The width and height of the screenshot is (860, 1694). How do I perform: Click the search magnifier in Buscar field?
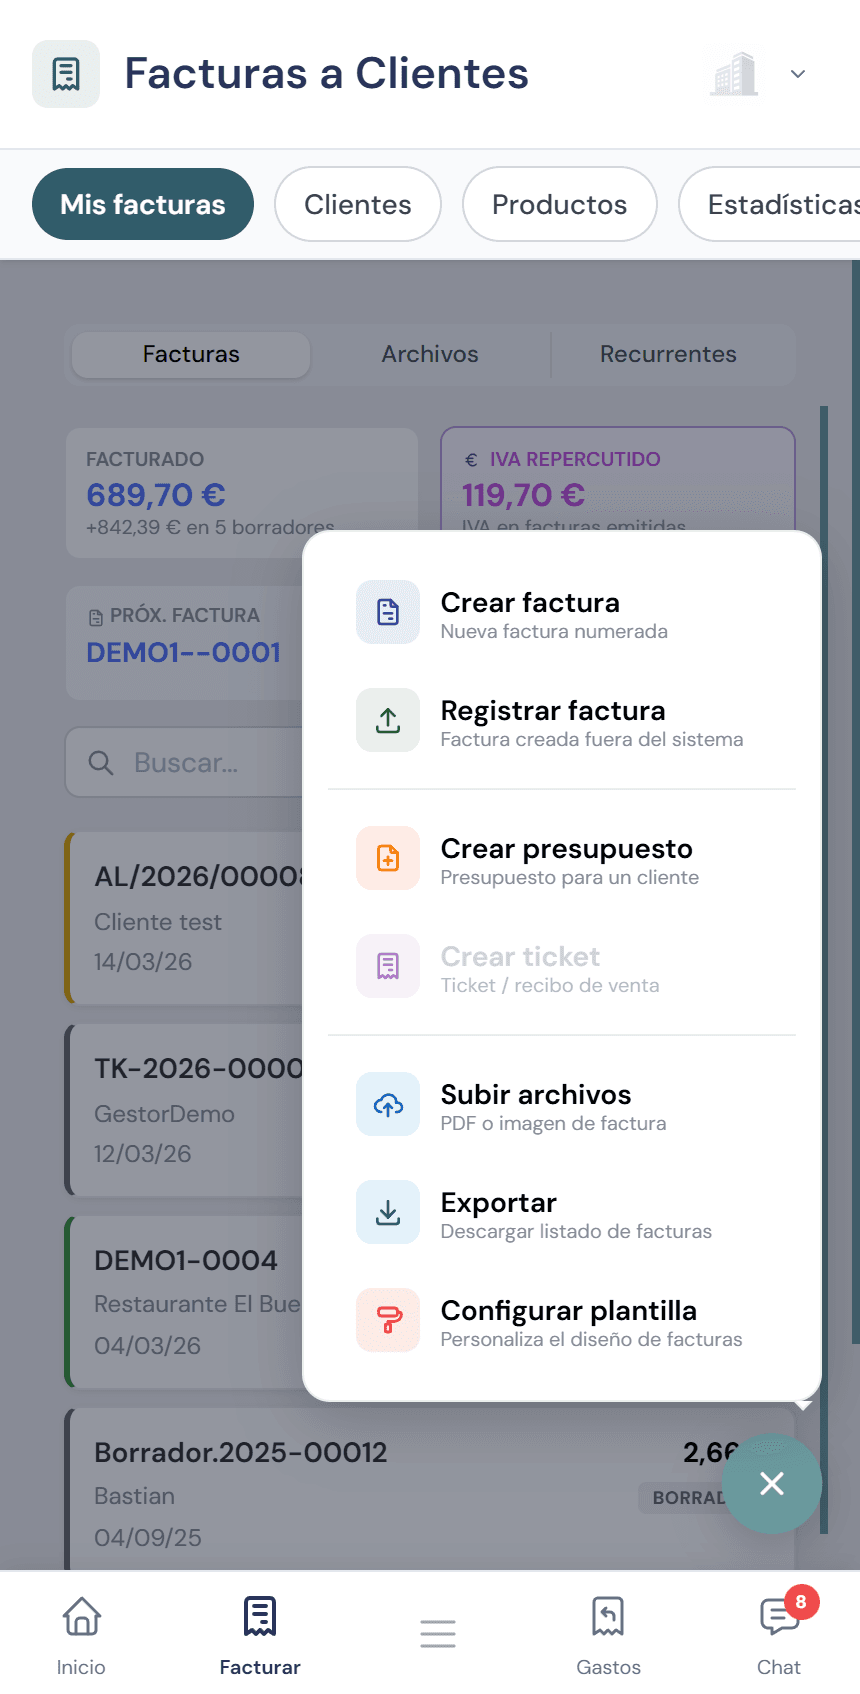[x=101, y=762]
